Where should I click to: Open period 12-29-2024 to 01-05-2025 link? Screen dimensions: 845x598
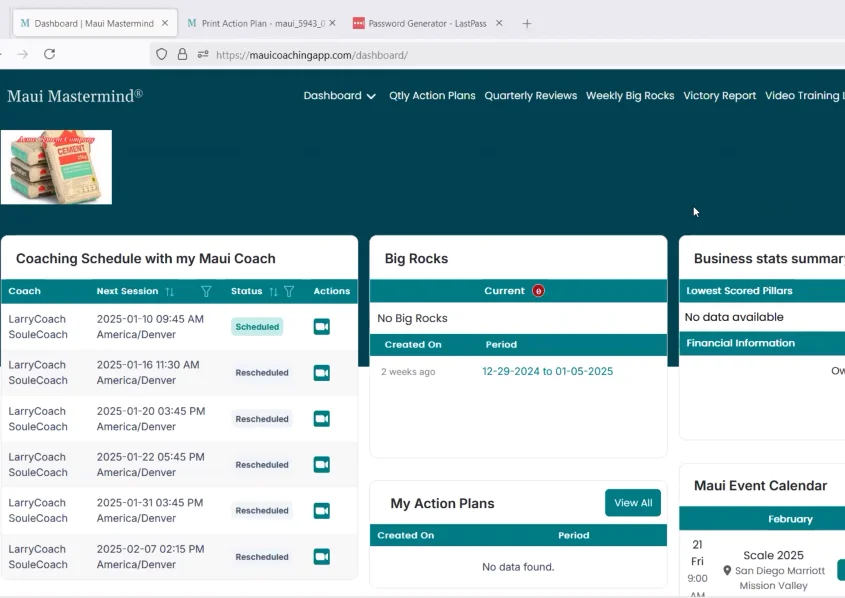(x=547, y=371)
